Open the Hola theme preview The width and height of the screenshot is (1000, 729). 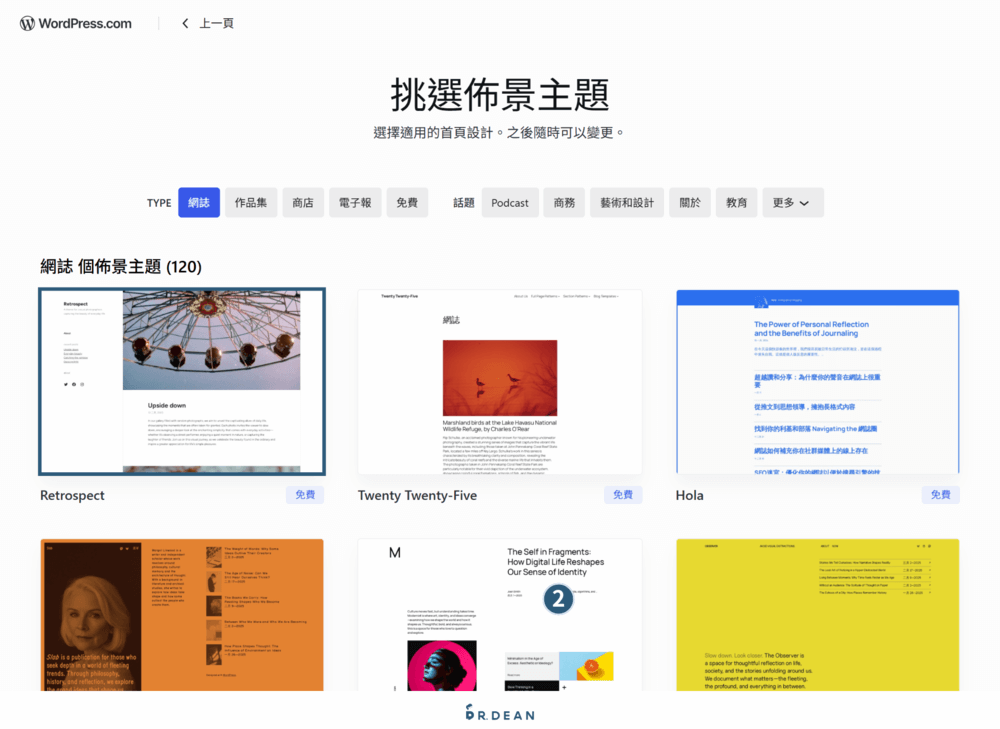coord(817,381)
